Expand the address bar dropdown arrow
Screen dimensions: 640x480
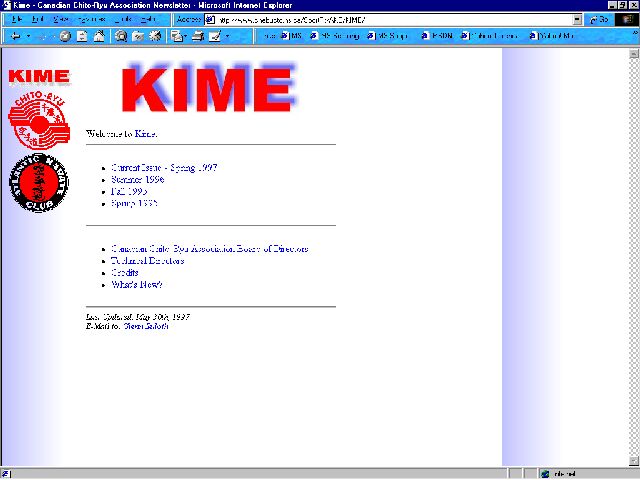[x=578, y=19]
